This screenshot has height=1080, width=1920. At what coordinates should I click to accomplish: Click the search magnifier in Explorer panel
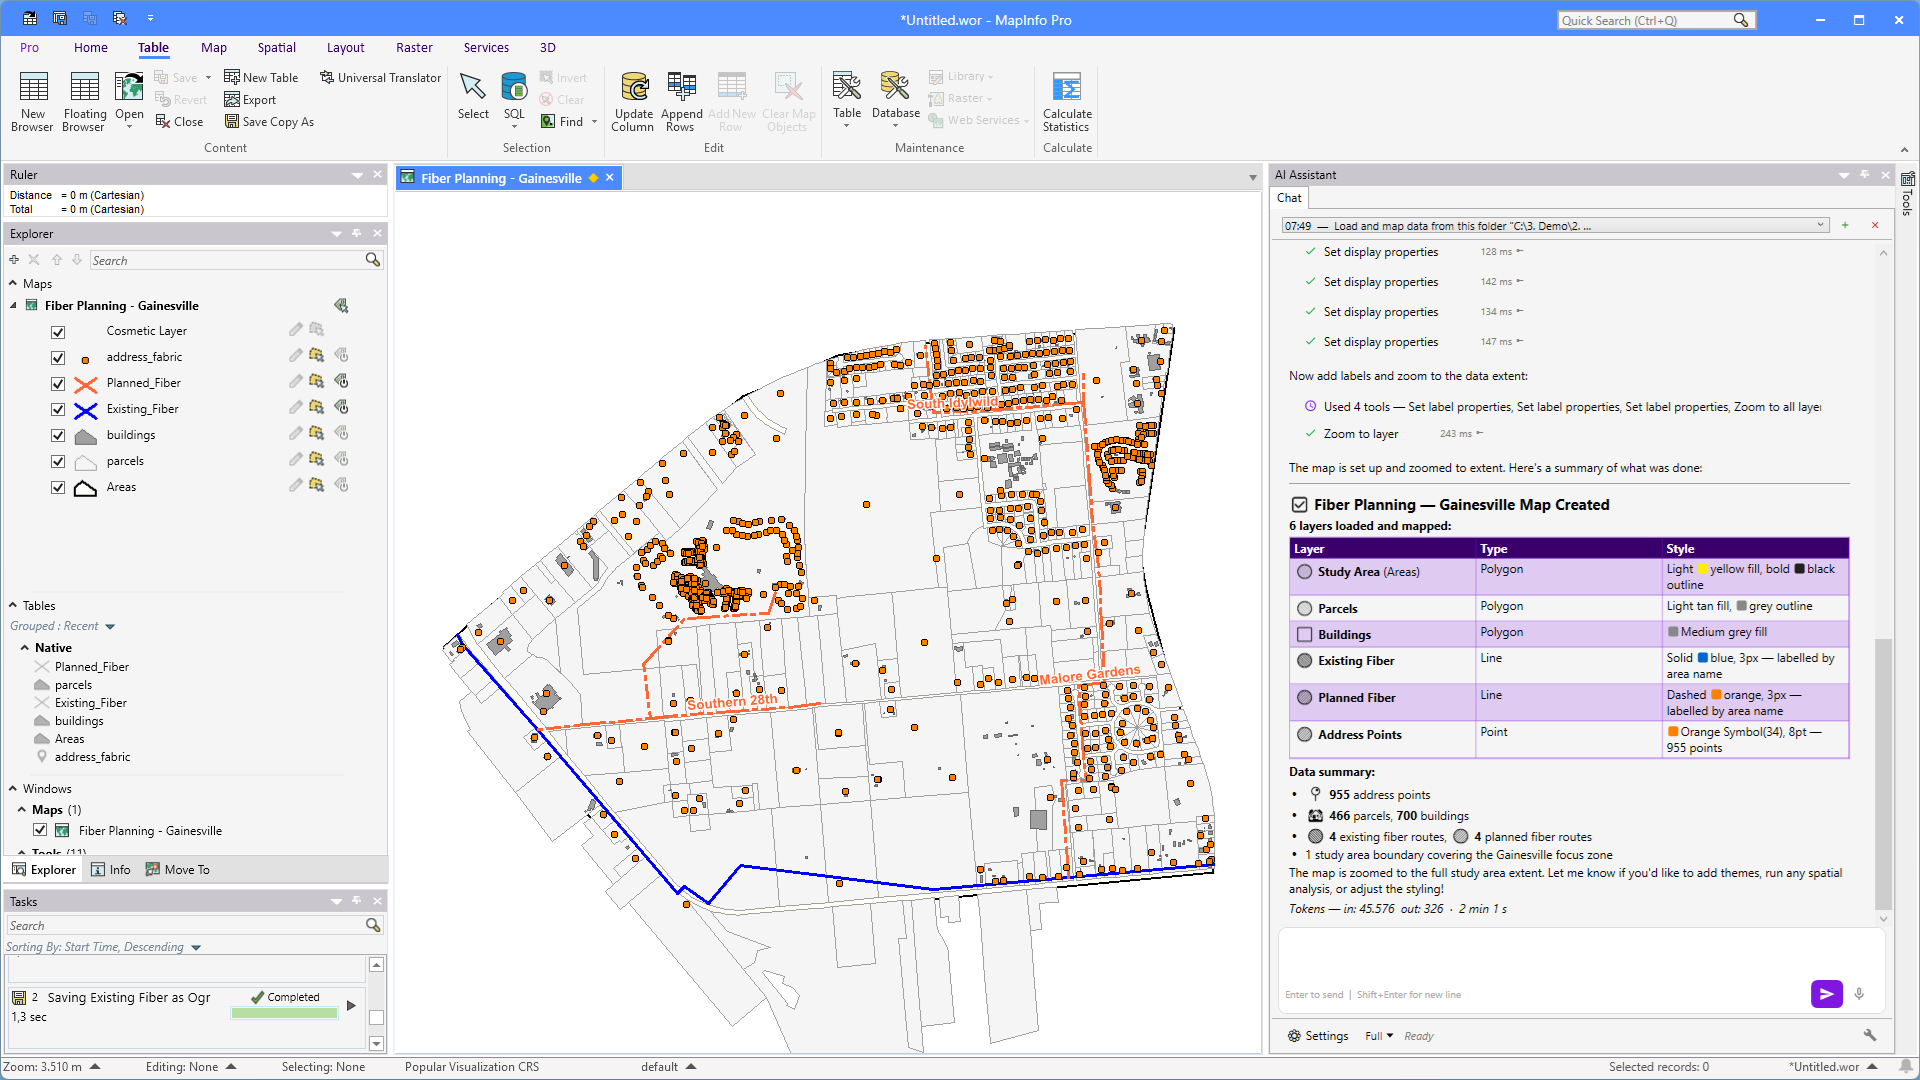[373, 260]
